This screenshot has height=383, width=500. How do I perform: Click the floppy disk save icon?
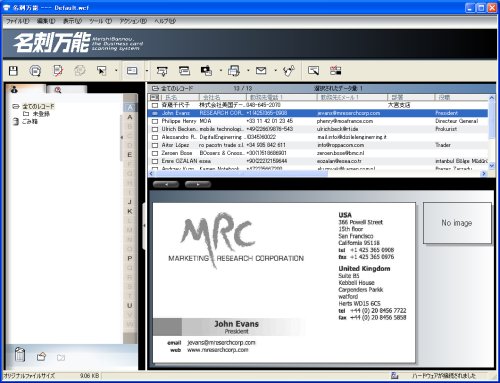pyautogui.click(x=13, y=71)
